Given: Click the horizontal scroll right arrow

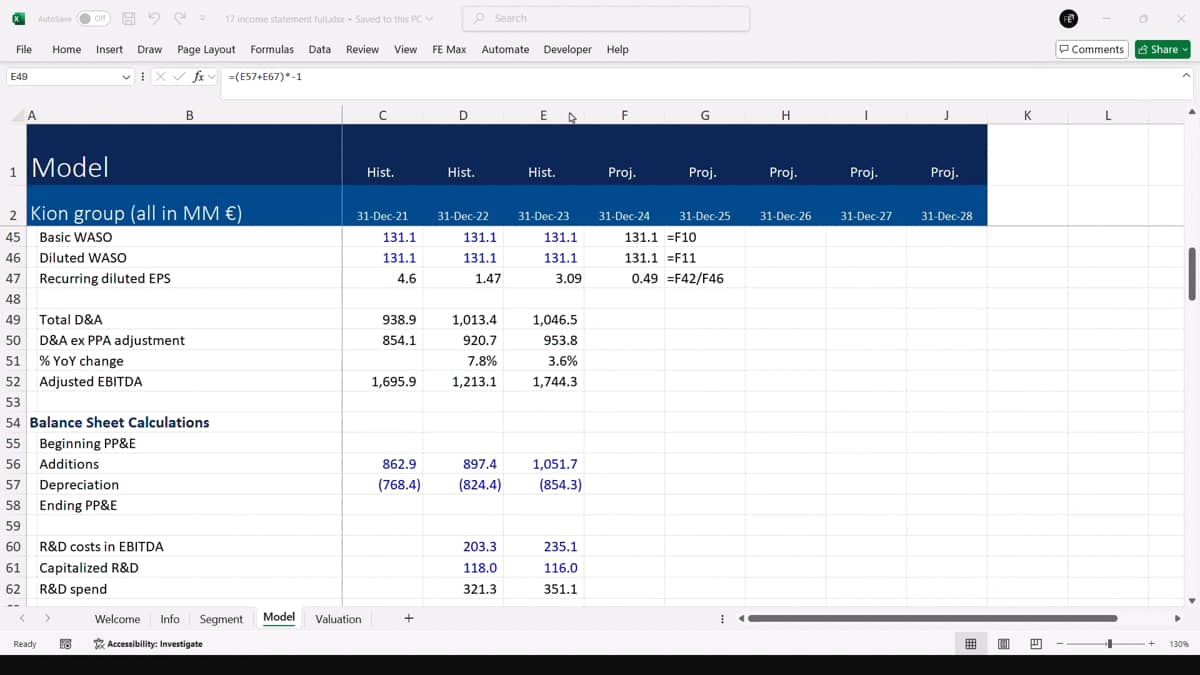Looking at the screenshot, I should pos(1177,618).
